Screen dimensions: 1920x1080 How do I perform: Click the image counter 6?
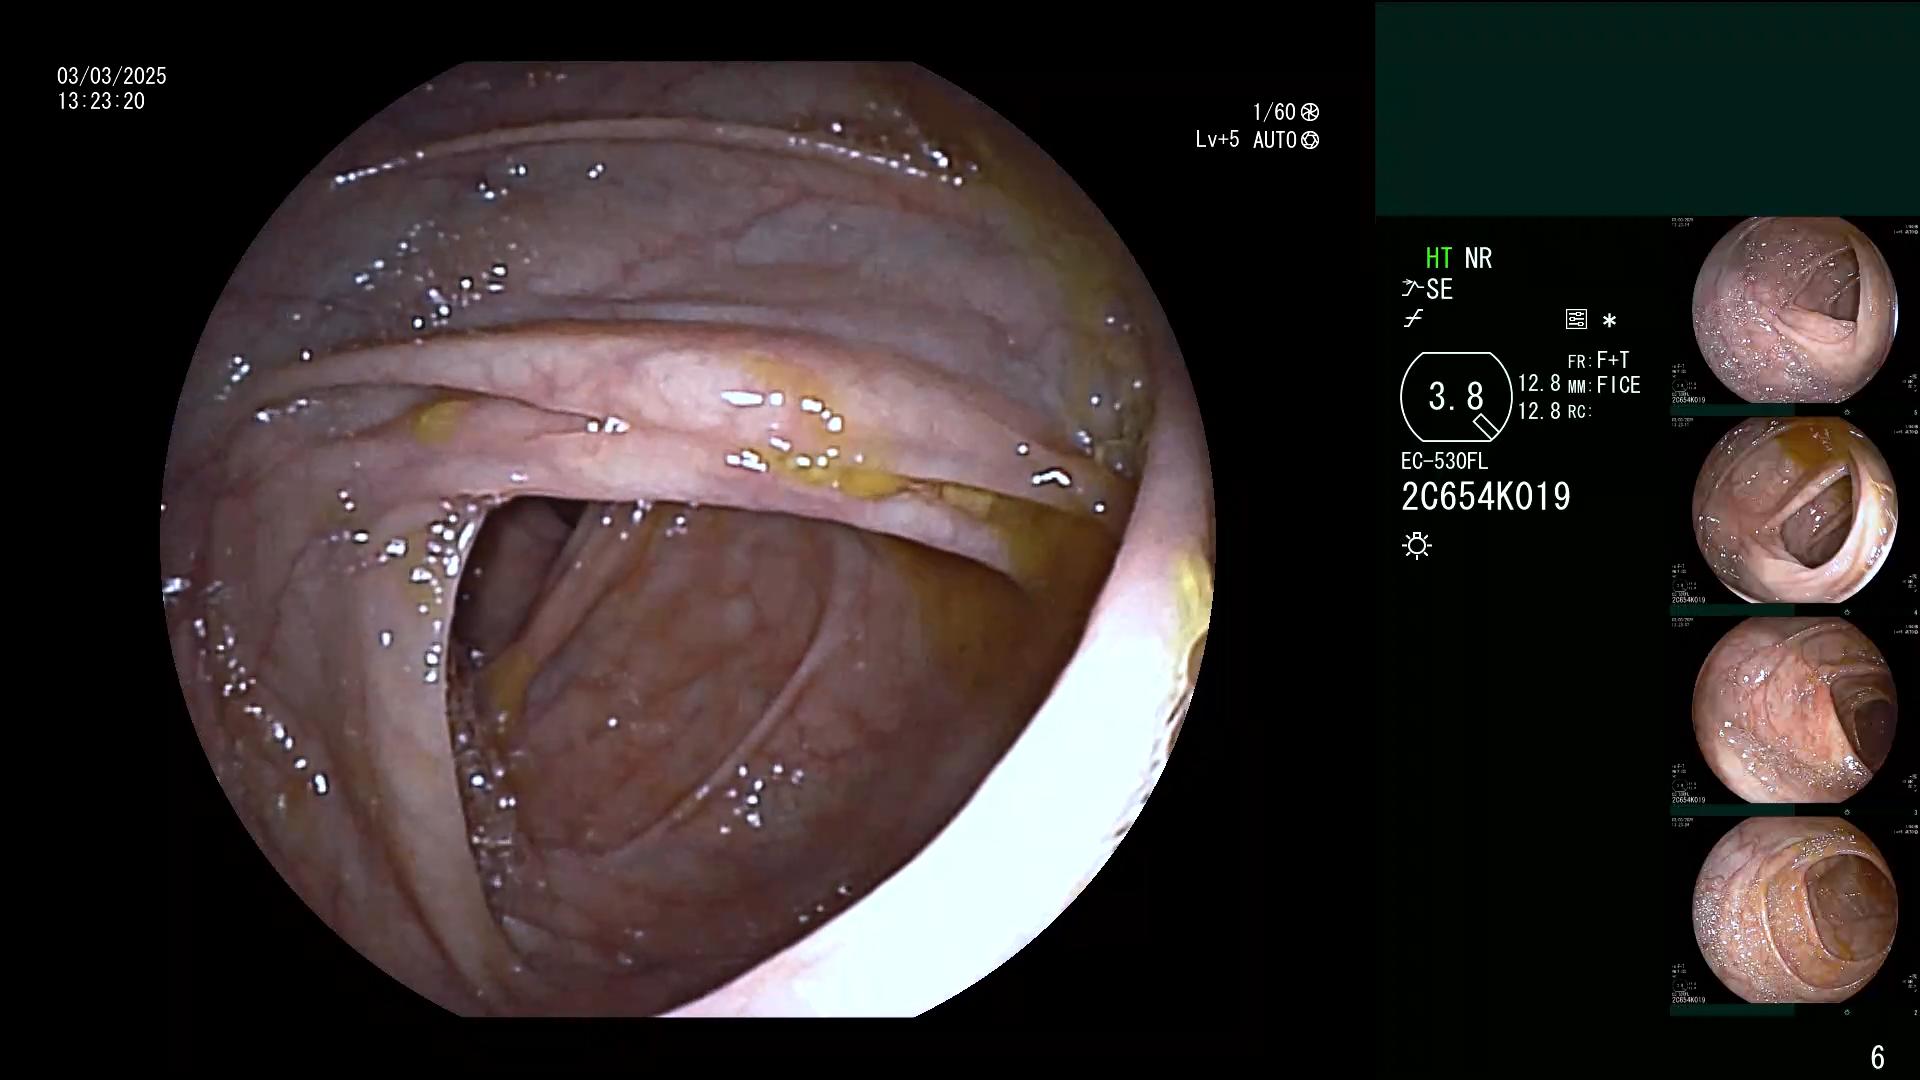coord(1877,1058)
